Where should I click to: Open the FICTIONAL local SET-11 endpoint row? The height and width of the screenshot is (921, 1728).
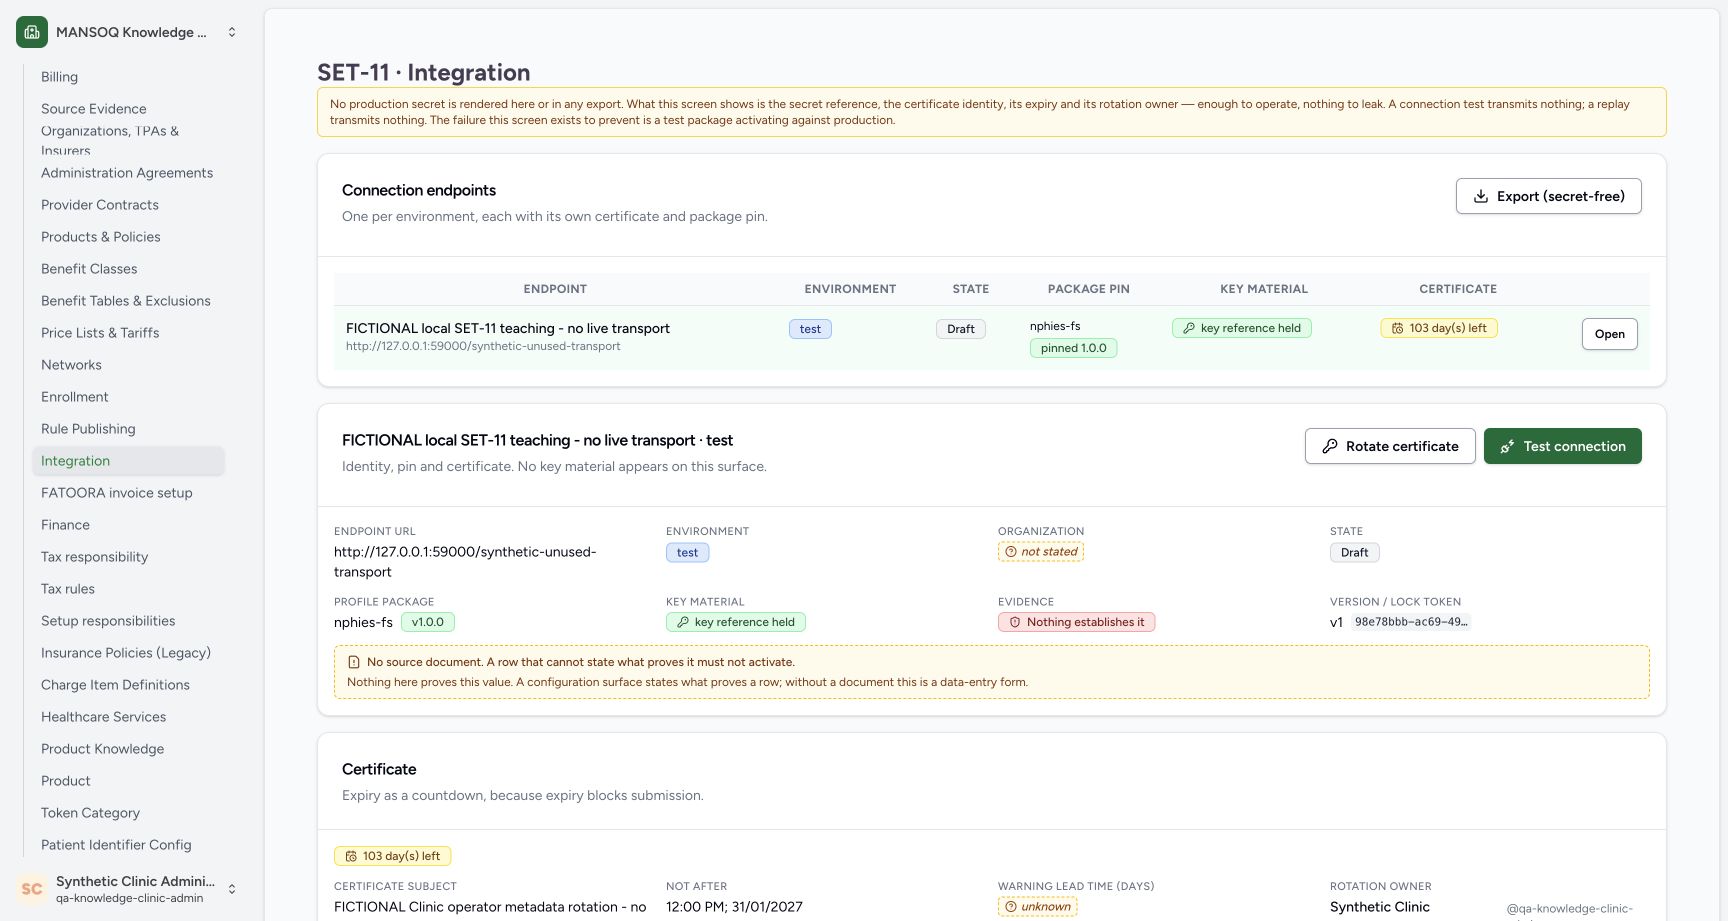[x=1609, y=334]
